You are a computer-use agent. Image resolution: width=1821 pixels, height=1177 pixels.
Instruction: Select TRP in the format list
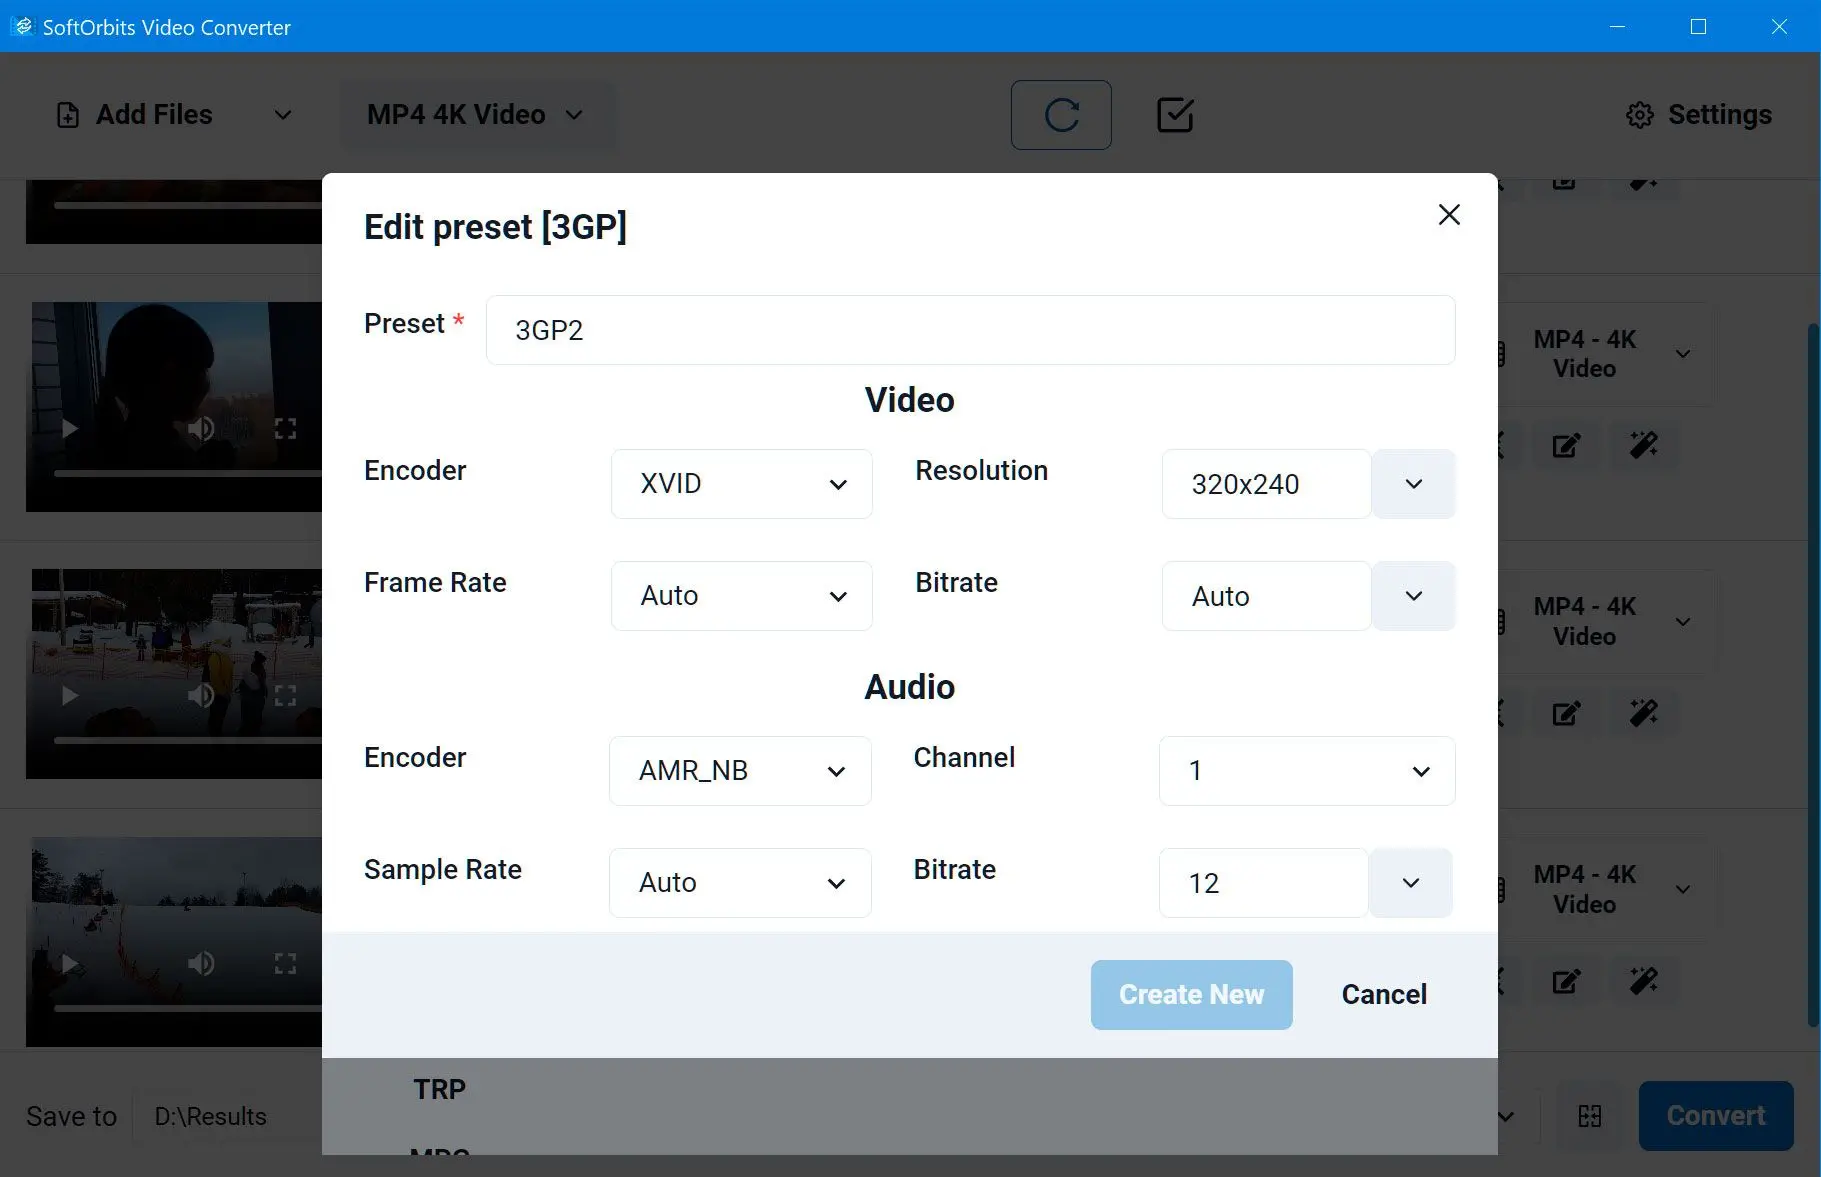[440, 1089]
